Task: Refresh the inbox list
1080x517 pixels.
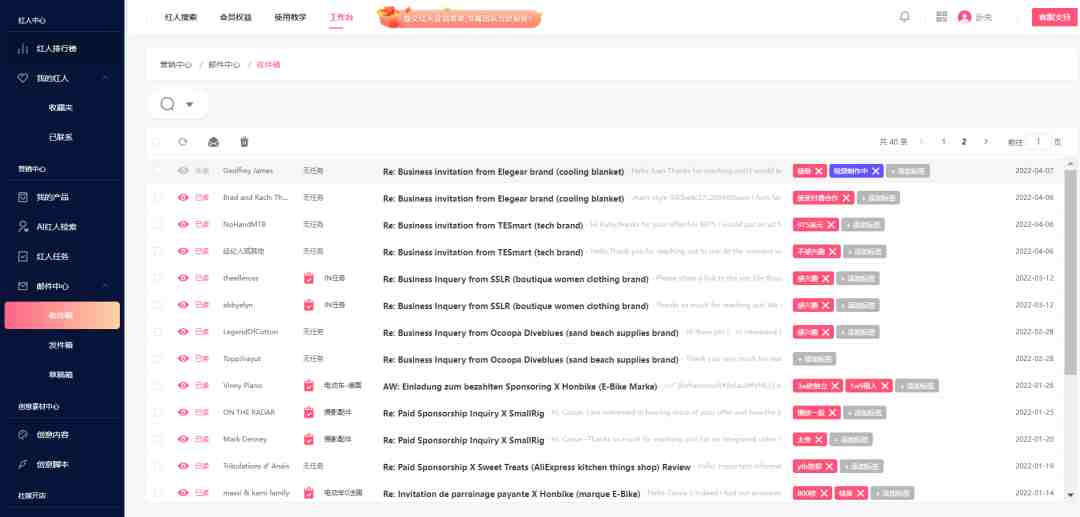Action: (183, 142)
